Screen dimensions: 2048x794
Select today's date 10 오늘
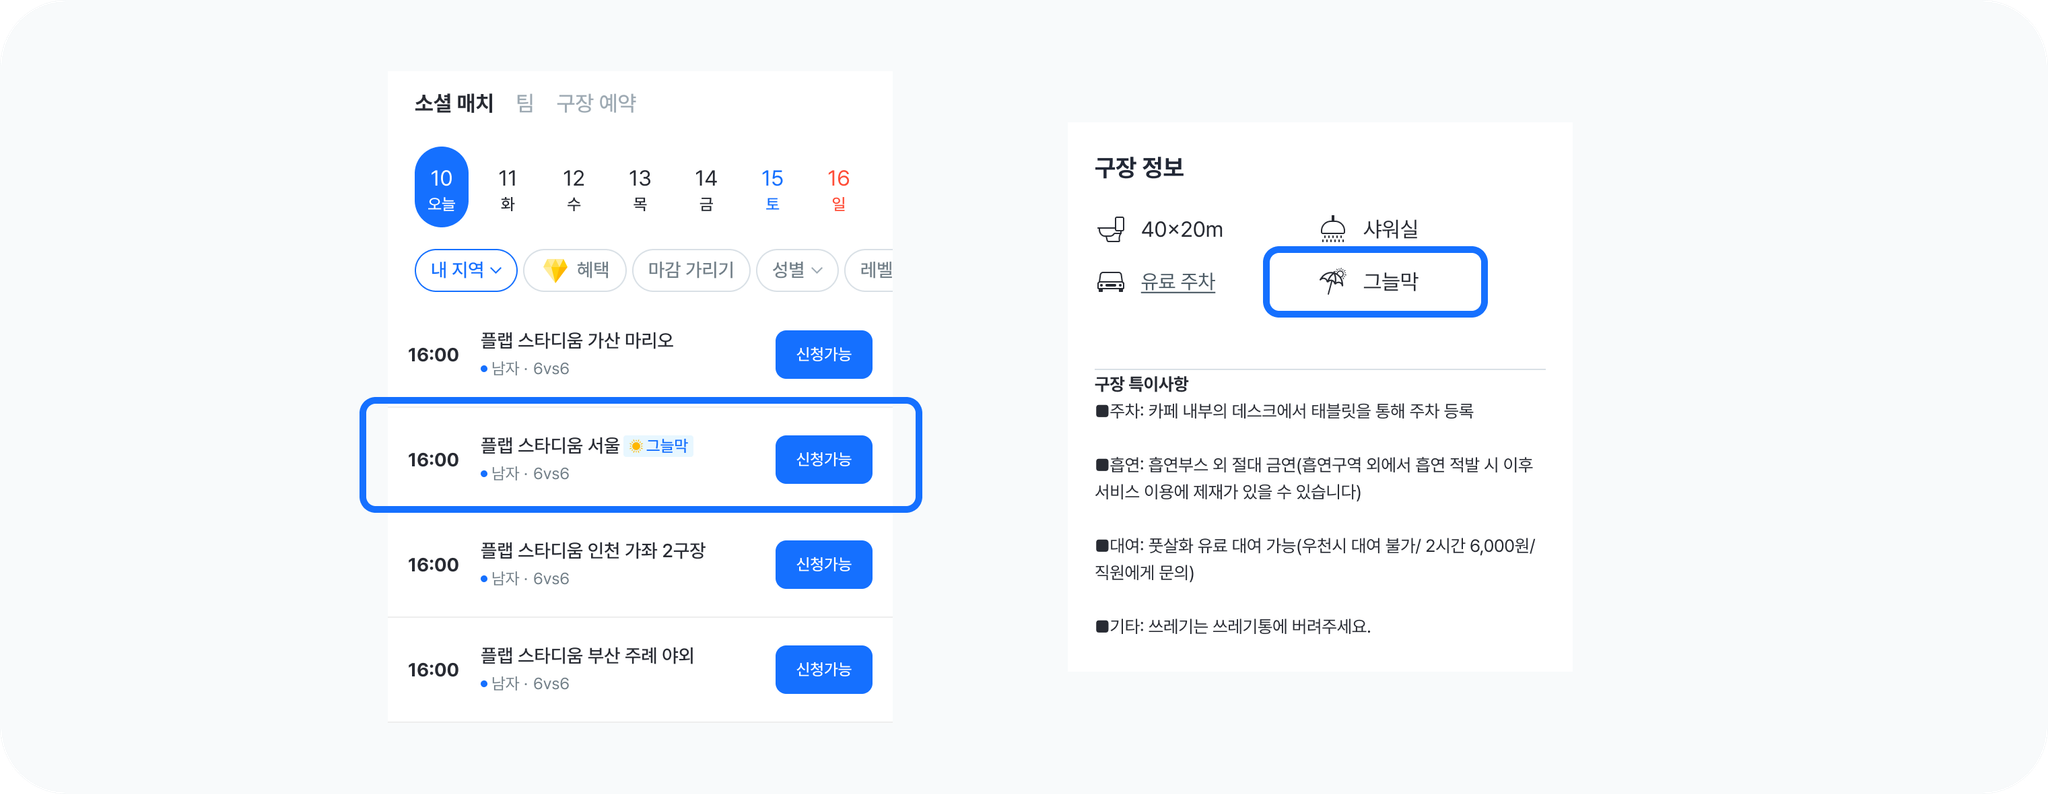[x=442, y=187]
